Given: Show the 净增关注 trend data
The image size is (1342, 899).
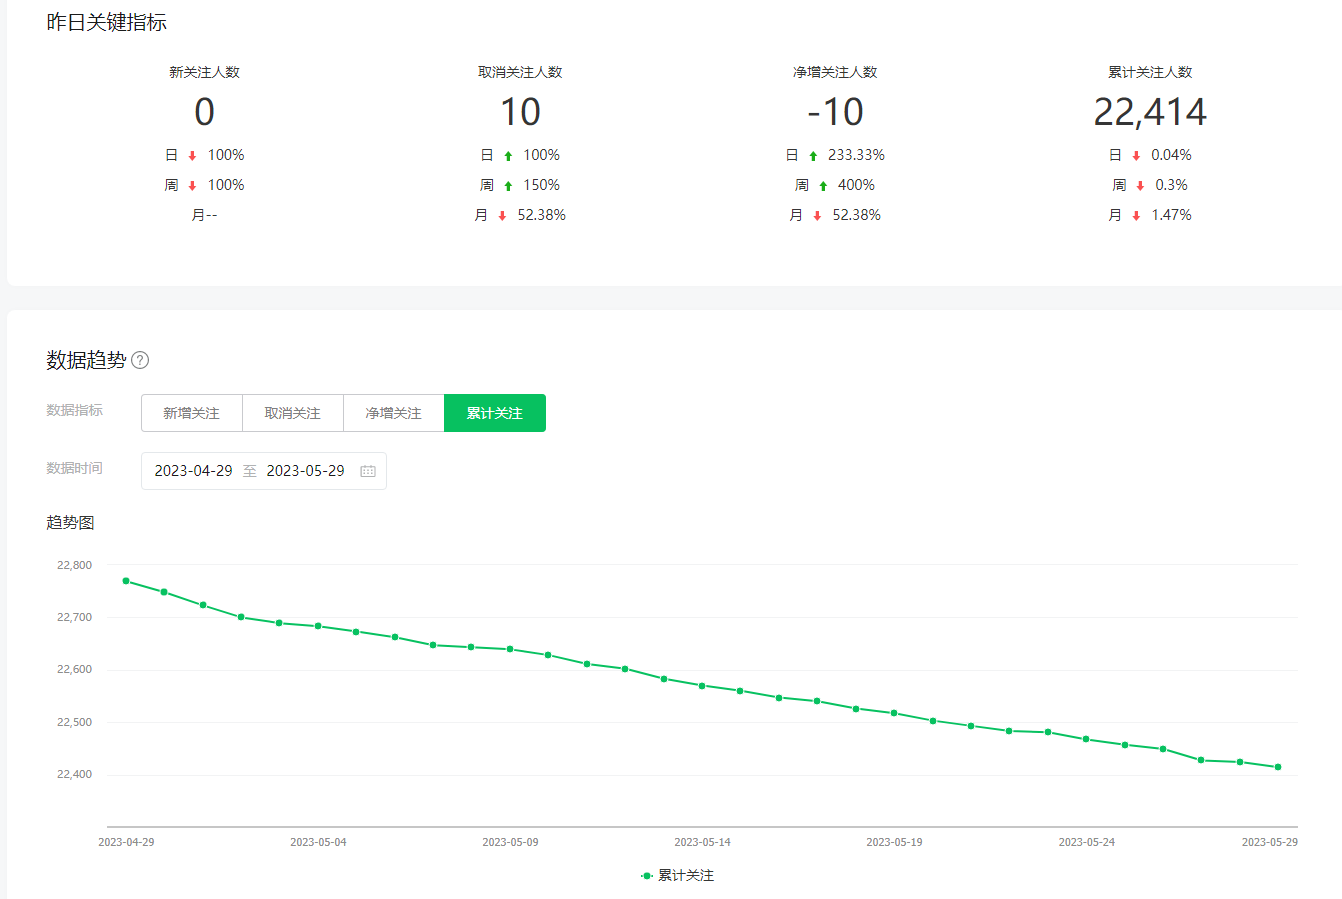Looking at the screenshot, I should click(393, 413).
